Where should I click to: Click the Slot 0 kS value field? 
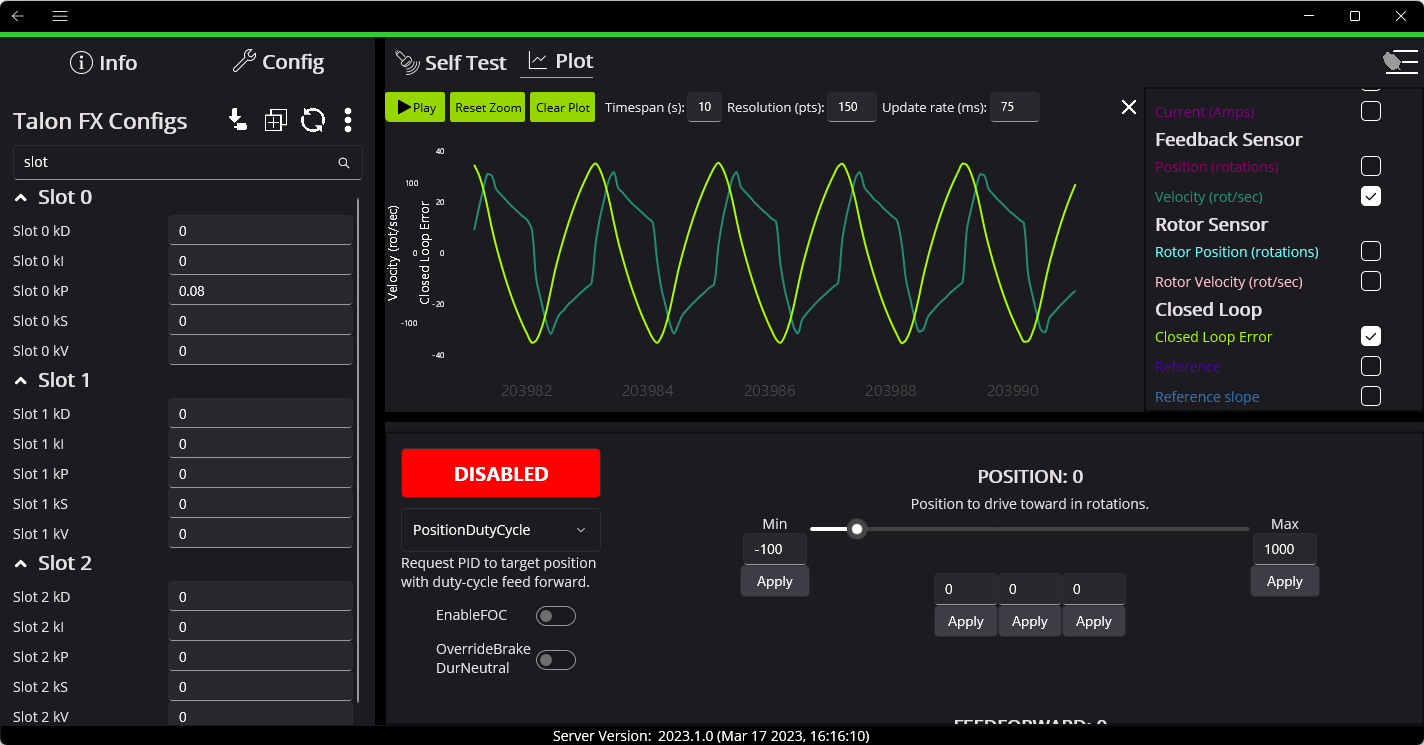pos(260,321)
